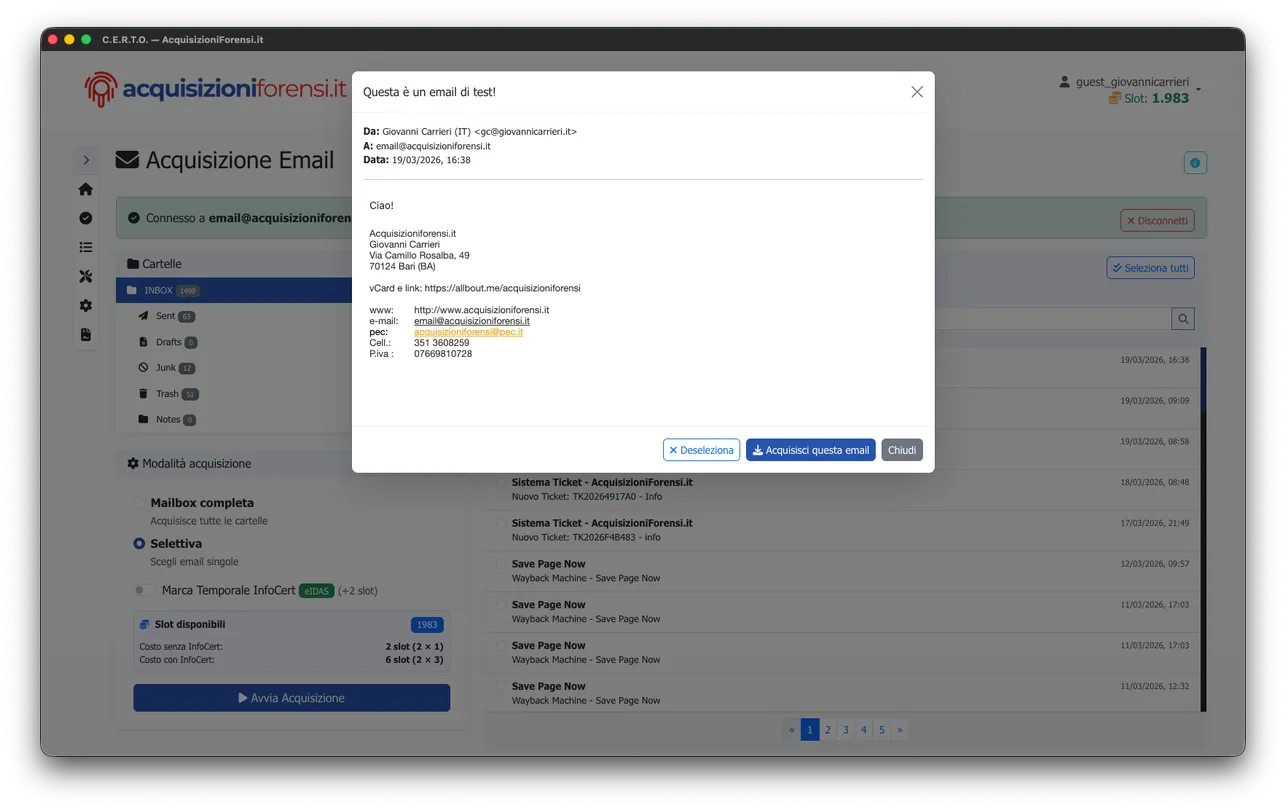
Task: Select the Selettiva acquisition mode
Action: (x=138, y=543)
